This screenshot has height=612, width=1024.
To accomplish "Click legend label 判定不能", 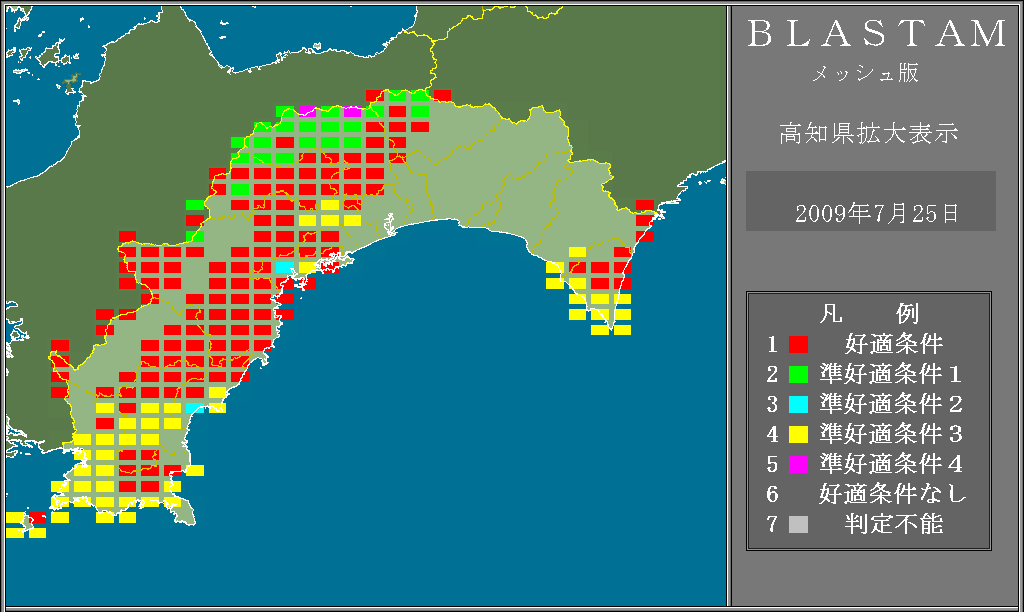I will 893,524.
